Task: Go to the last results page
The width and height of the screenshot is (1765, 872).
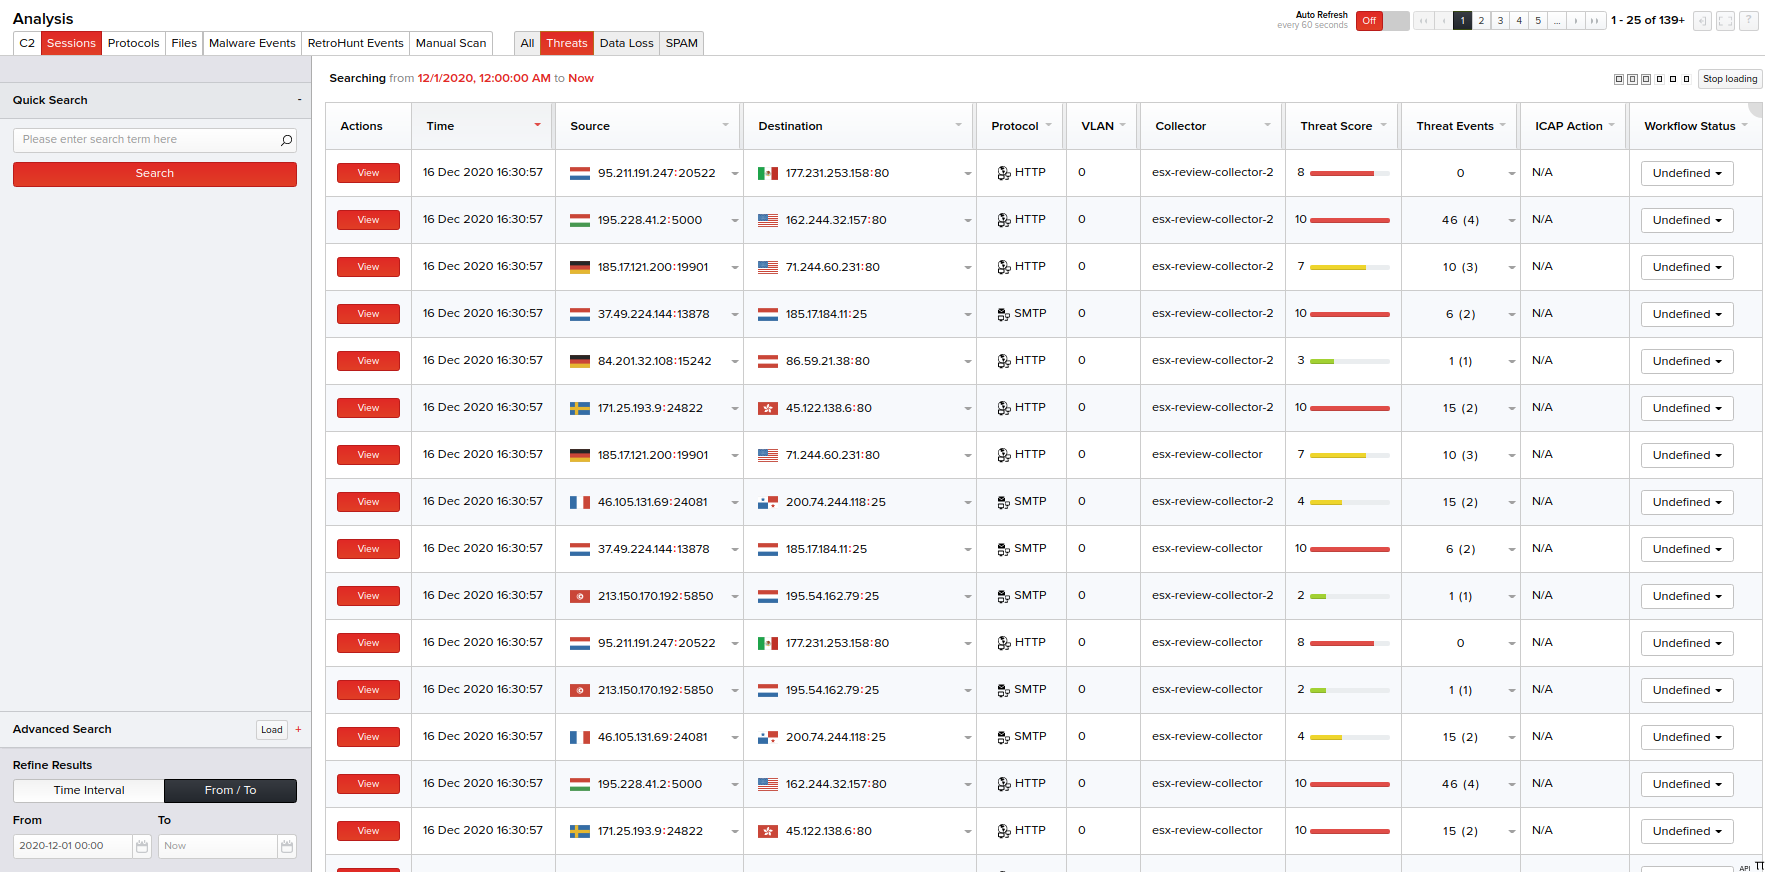Action: (1595, 20)
